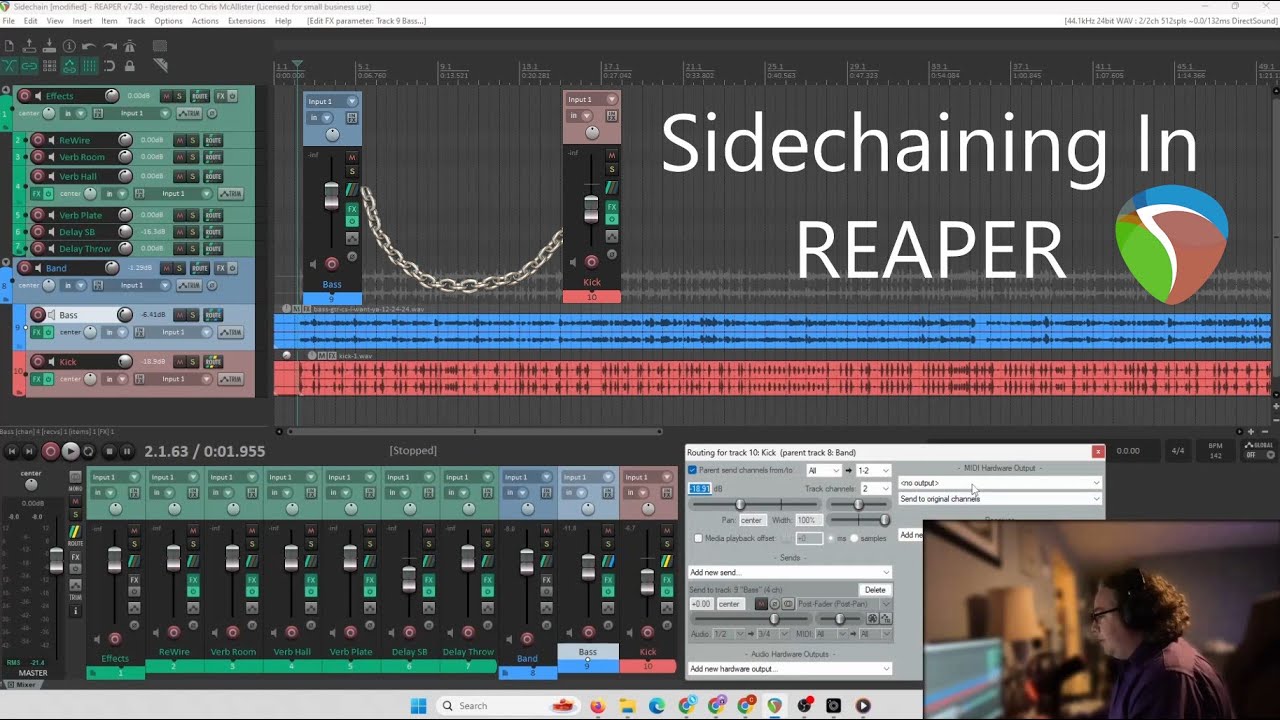Toggle the item grouping chain-link icon
This screenshot has width=1280, height=720.
[x=29, y=66]
